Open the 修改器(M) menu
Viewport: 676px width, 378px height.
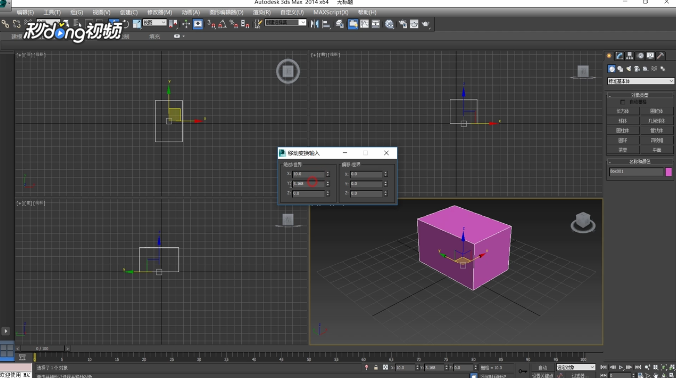pyautogui.click(x=160, y=12)
